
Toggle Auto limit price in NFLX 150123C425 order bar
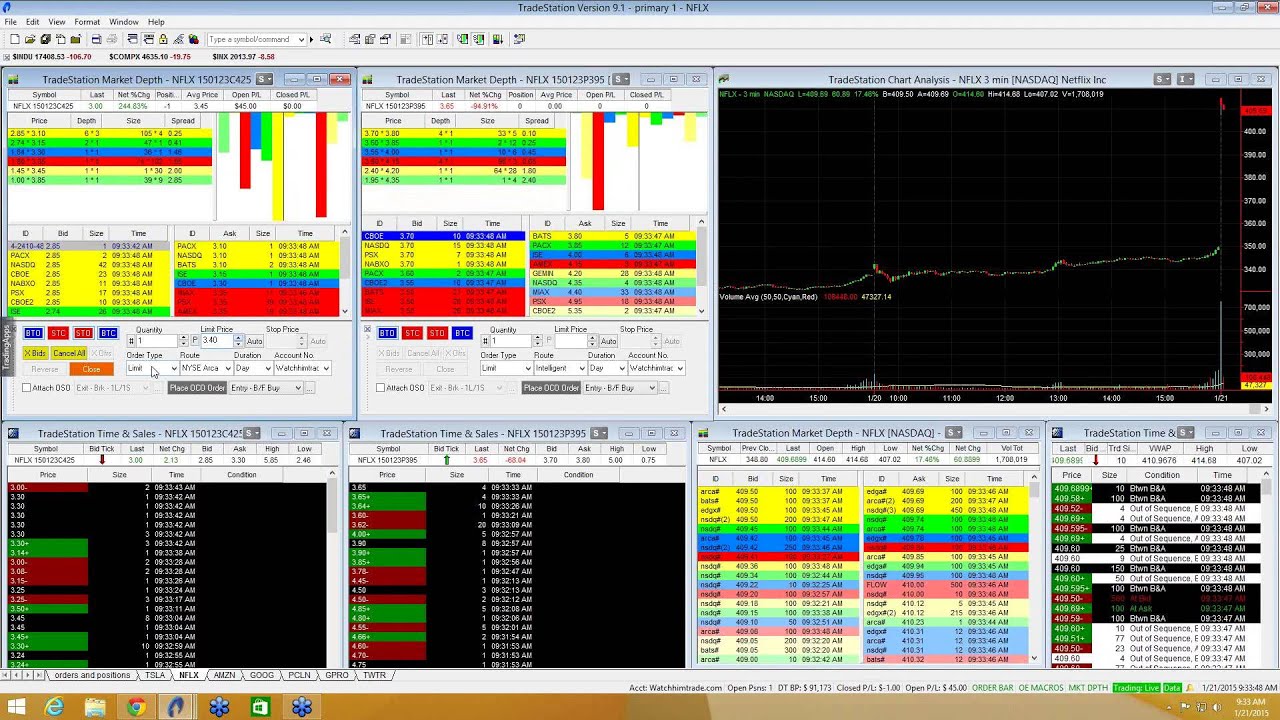pos(254,341)
